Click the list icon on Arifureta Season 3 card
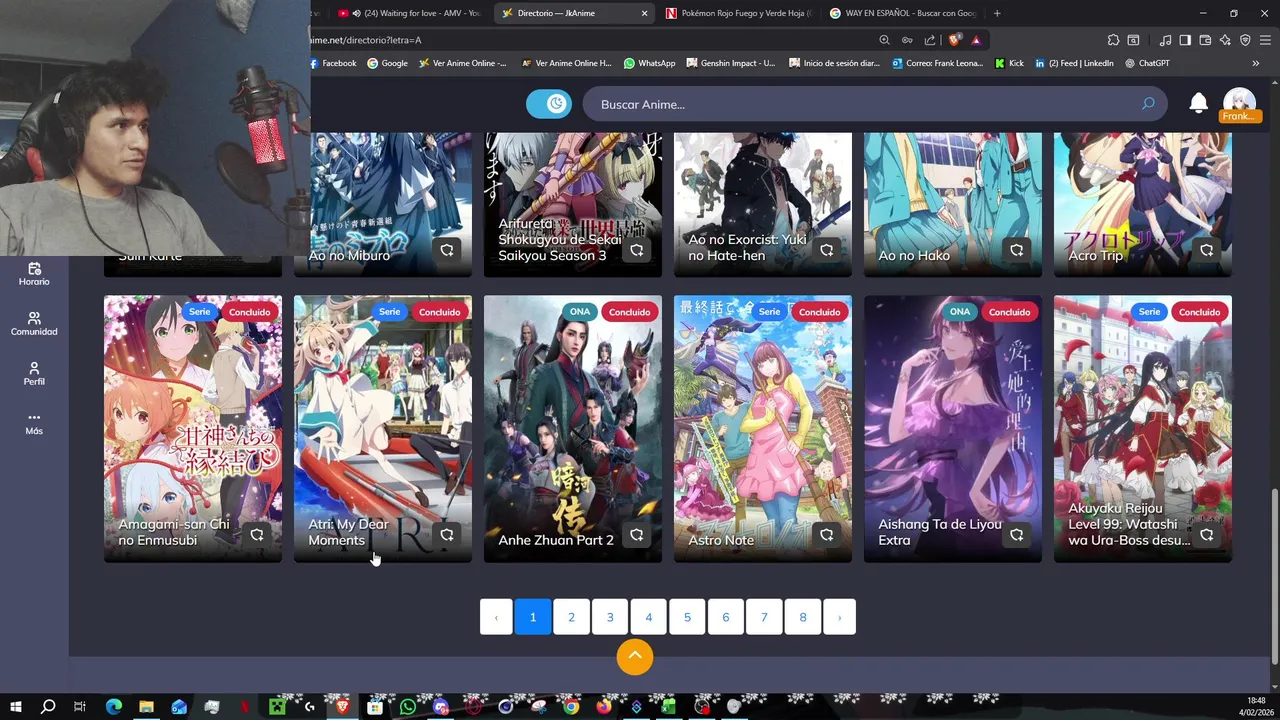The height and width of the screenshot is (720, 1280). (x=637, y=250)
